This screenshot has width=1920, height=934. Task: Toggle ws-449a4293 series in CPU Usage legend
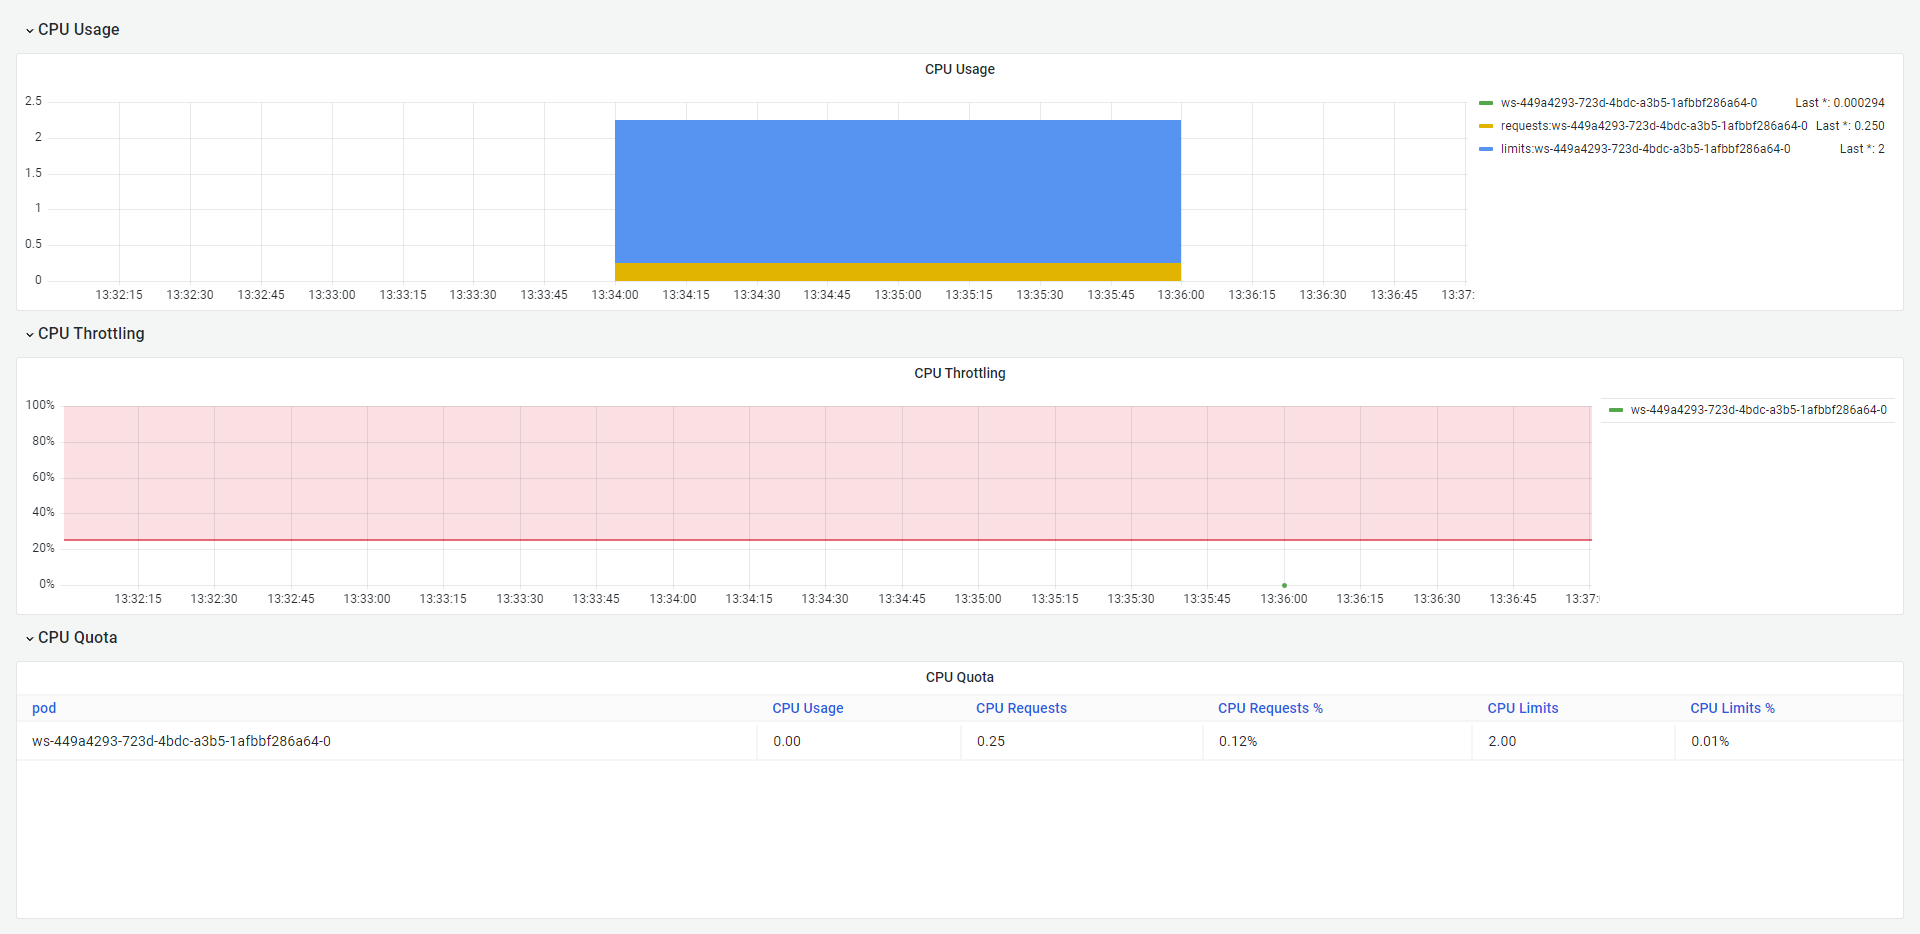click(1628, 103)
